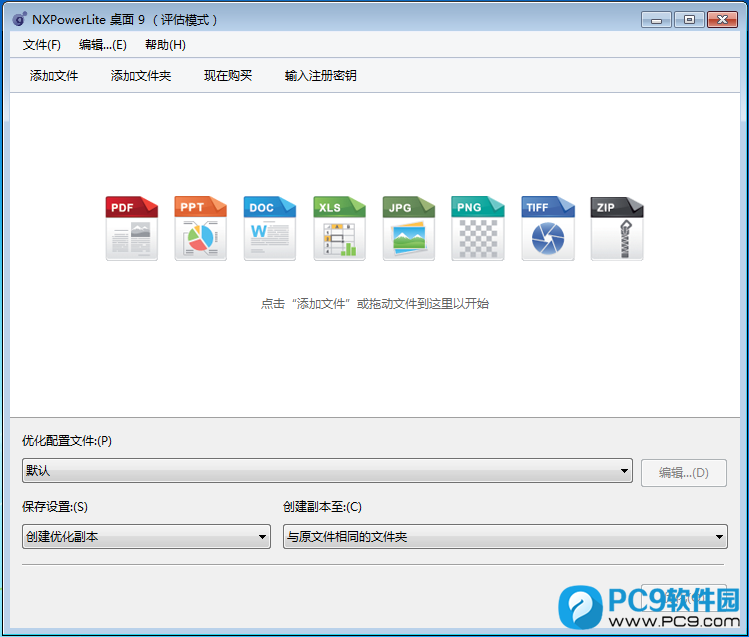Open the 帮助(H) menu

tap(165, 45)
